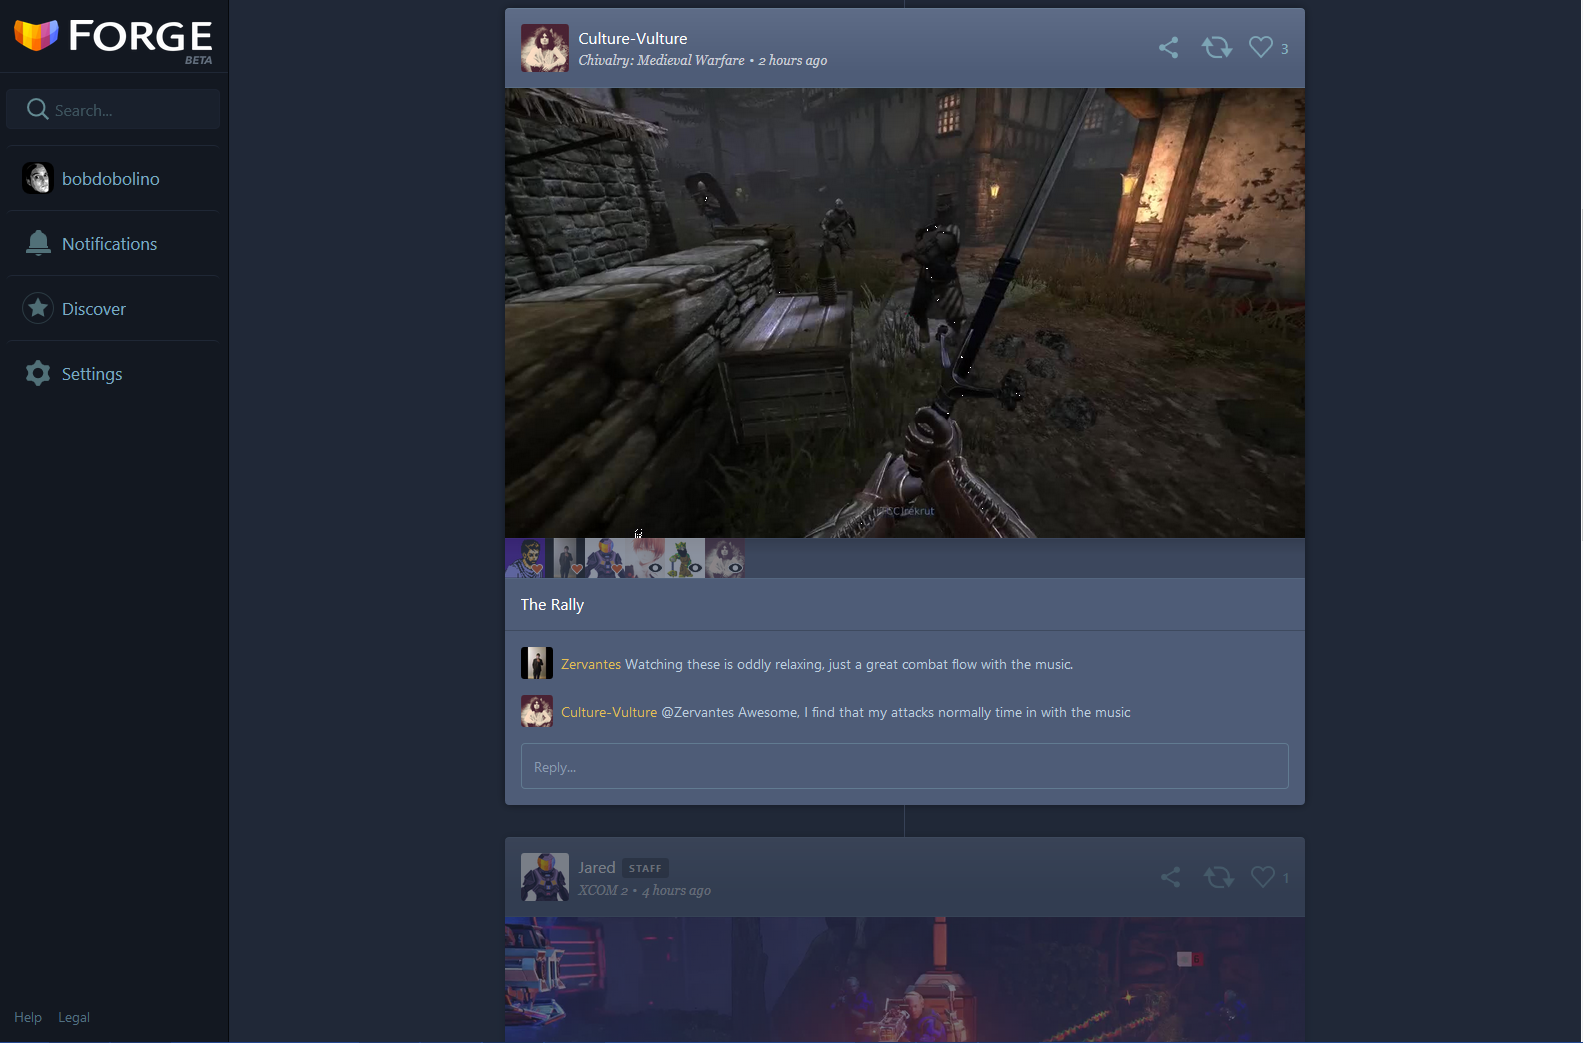The width and height of the screenshot is (1583, 1043).
Task: Share the Culture-Vulture post
Action: tap(1168, 48)
